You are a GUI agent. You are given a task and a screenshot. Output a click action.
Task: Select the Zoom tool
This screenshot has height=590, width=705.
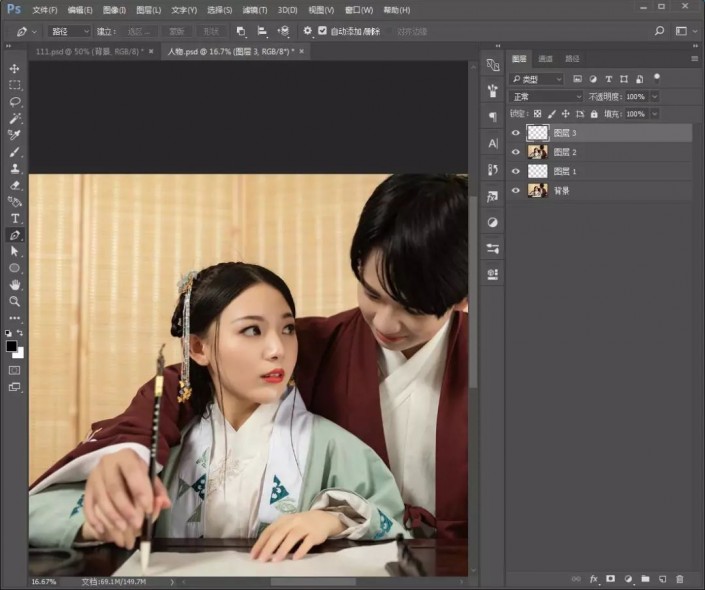(14, 301)
